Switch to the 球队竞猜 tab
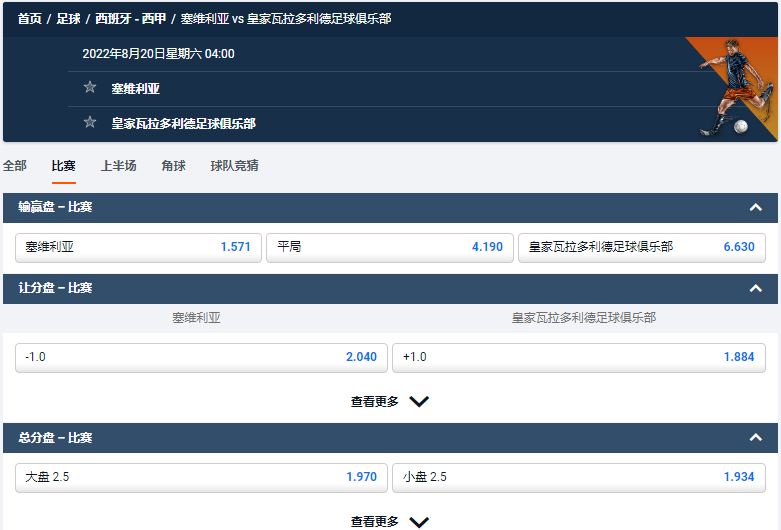 coord(235,166)
